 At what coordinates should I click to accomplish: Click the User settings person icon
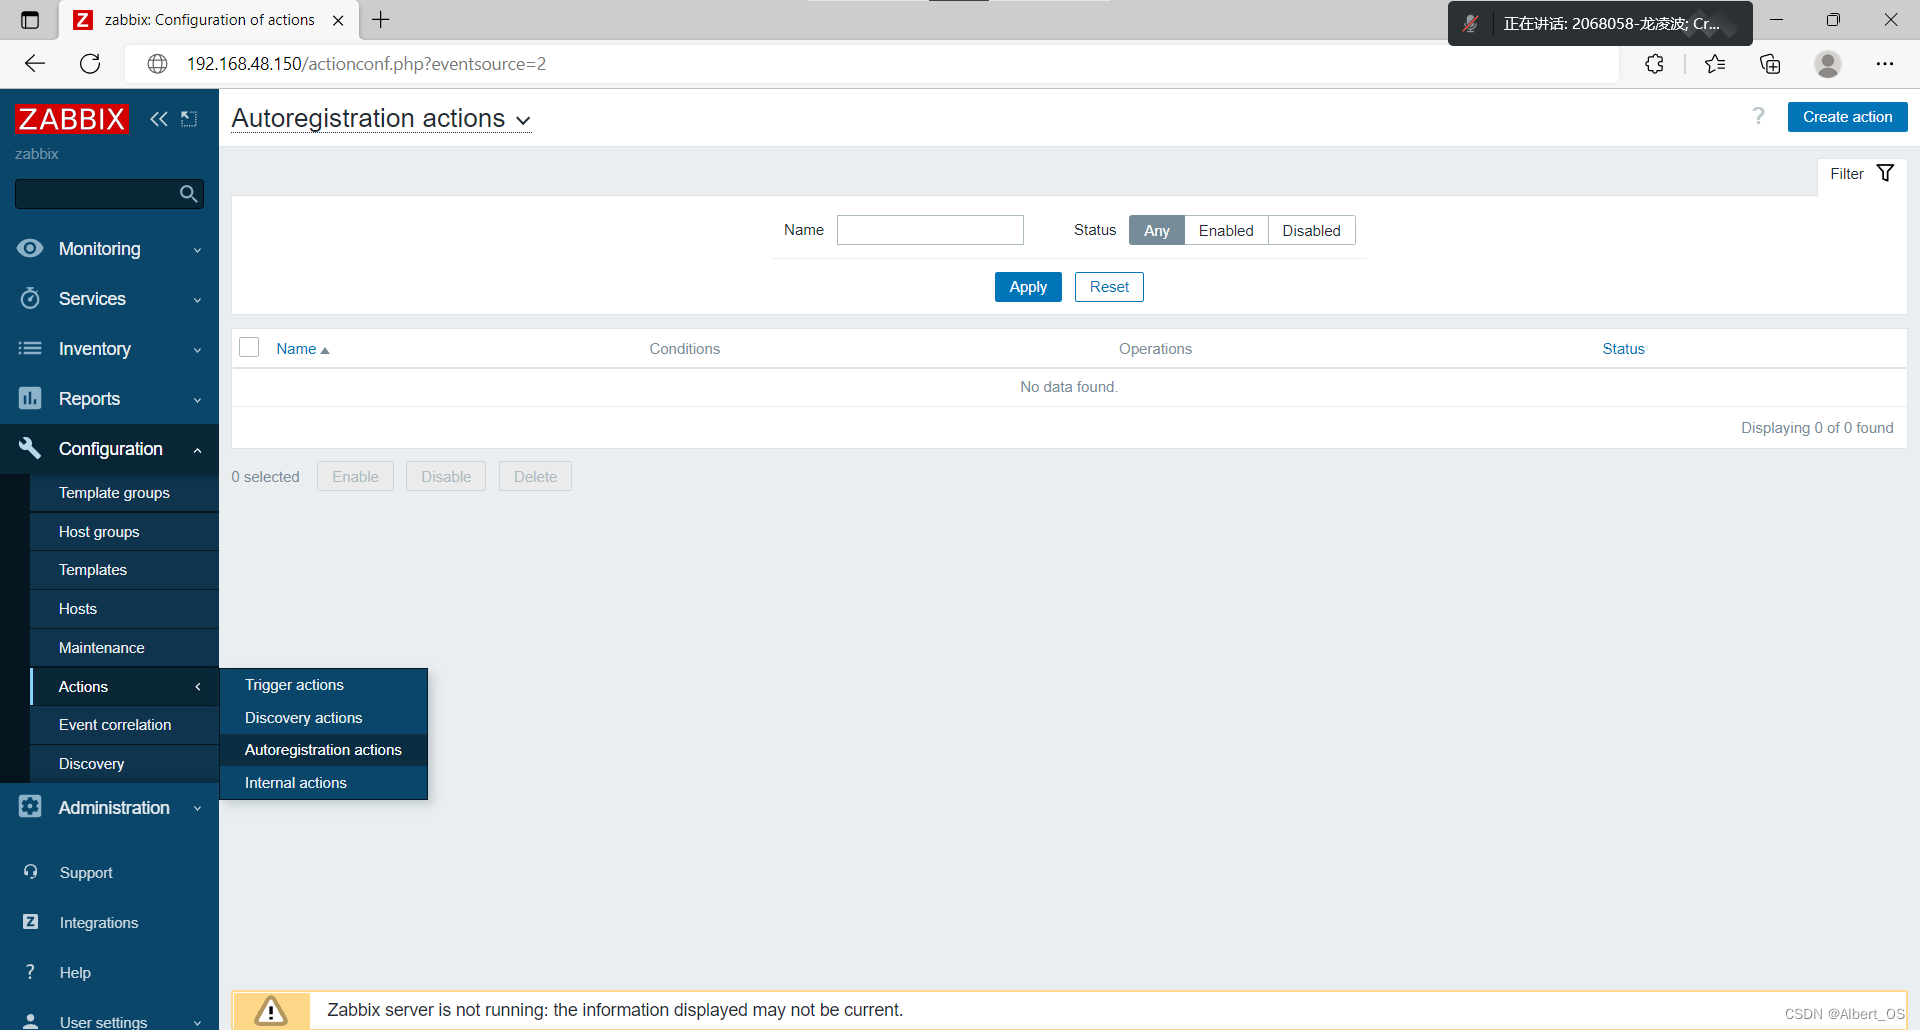[x=31, y=1021]
